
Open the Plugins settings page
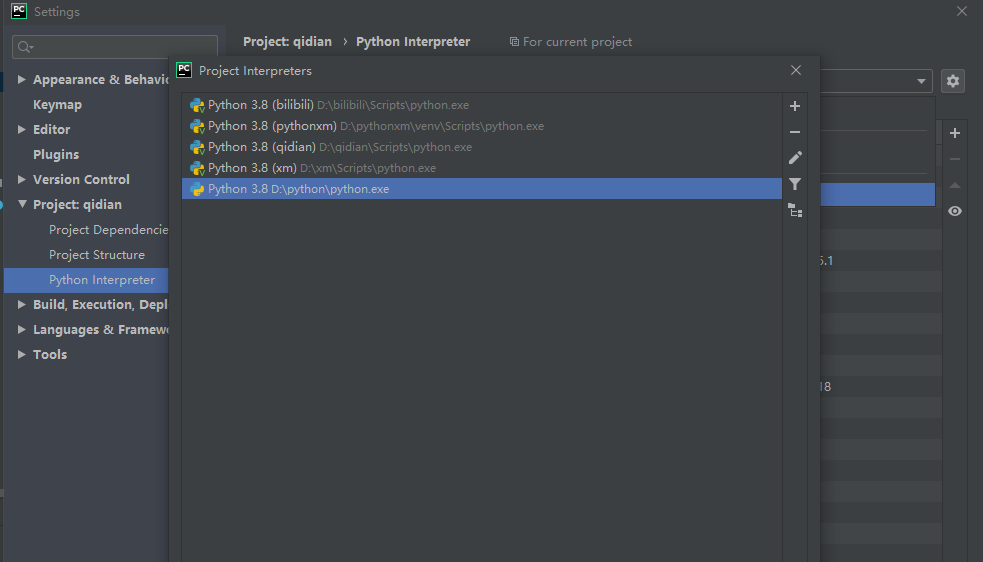click(x=56, y=154)
